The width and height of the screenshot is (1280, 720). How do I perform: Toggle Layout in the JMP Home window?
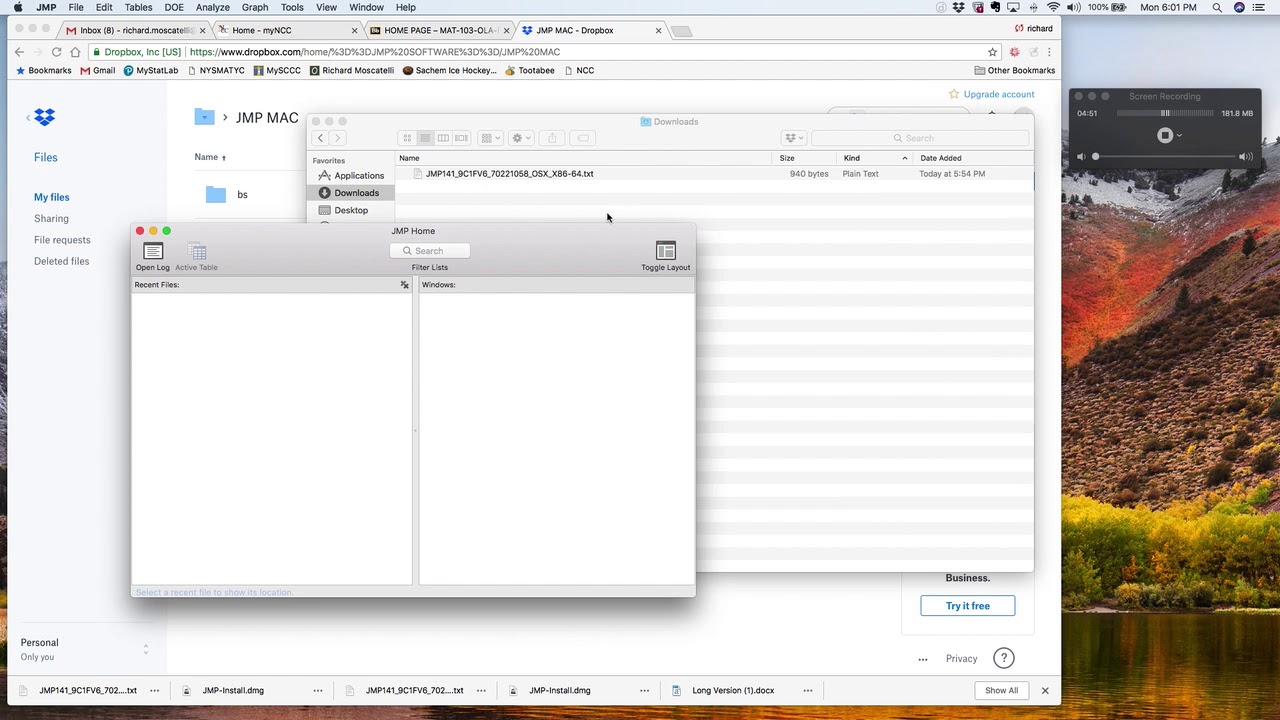pos(665,252)
